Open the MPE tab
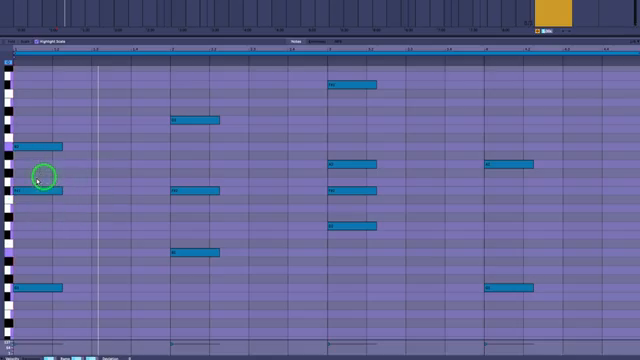This screenshot has width=640, height=360. [338, 42]
